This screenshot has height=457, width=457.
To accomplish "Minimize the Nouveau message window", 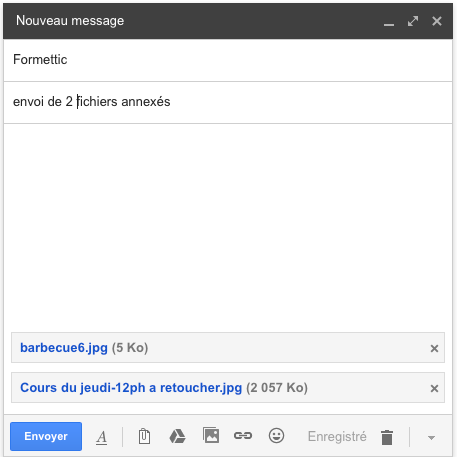I will 389,22.
